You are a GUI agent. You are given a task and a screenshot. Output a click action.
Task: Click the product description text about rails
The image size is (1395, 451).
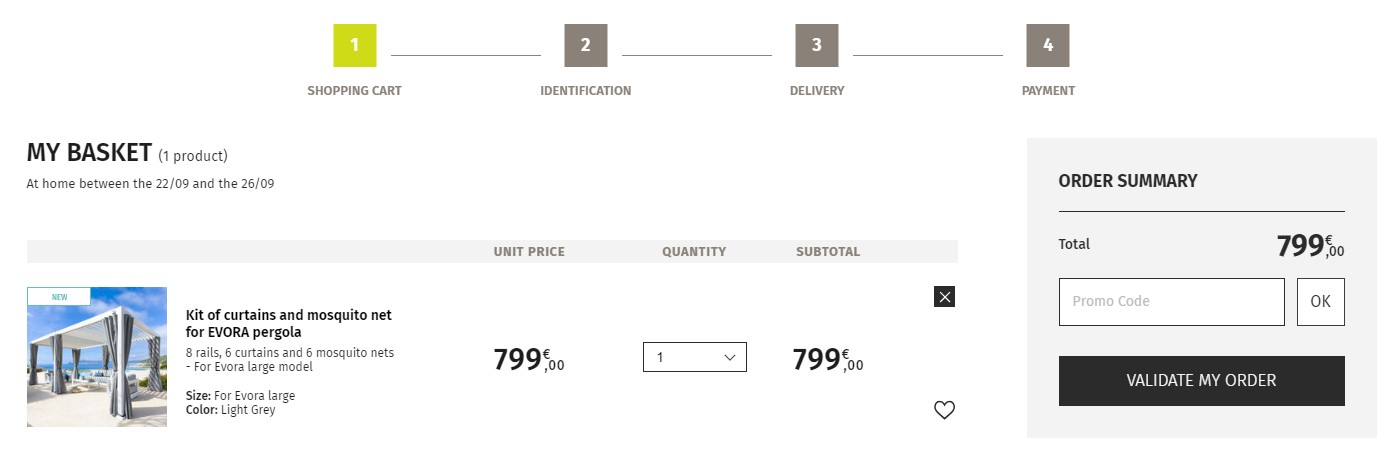coord(290,360)
